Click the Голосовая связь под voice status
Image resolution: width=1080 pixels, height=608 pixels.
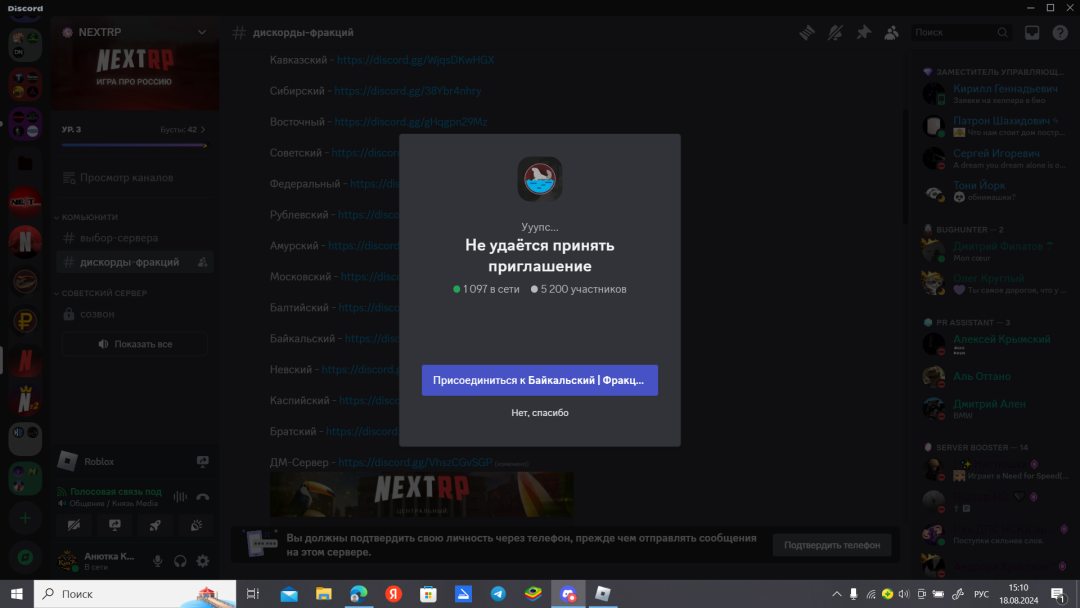116,492
